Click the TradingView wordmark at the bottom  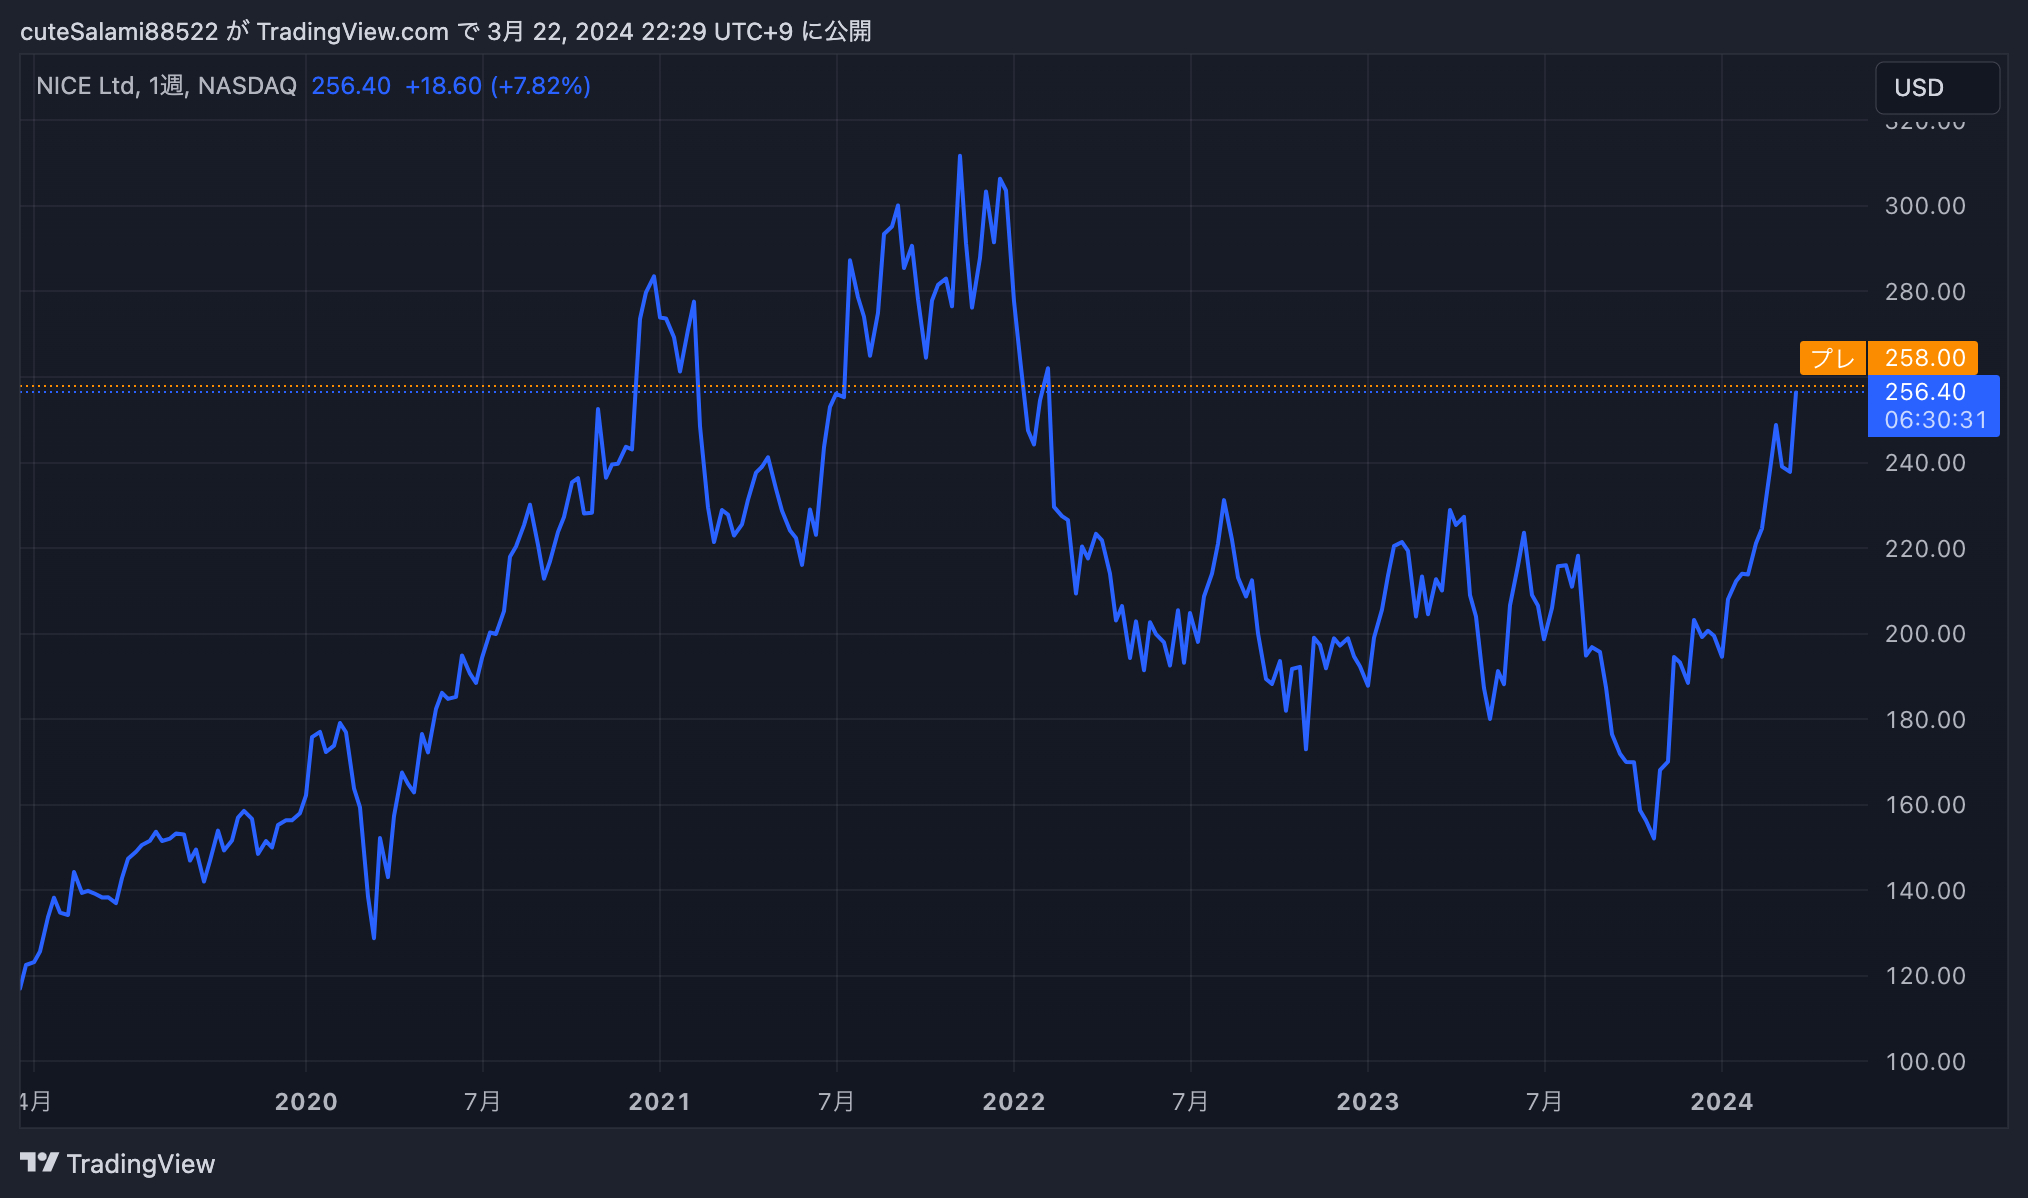tap(141, 1164)
